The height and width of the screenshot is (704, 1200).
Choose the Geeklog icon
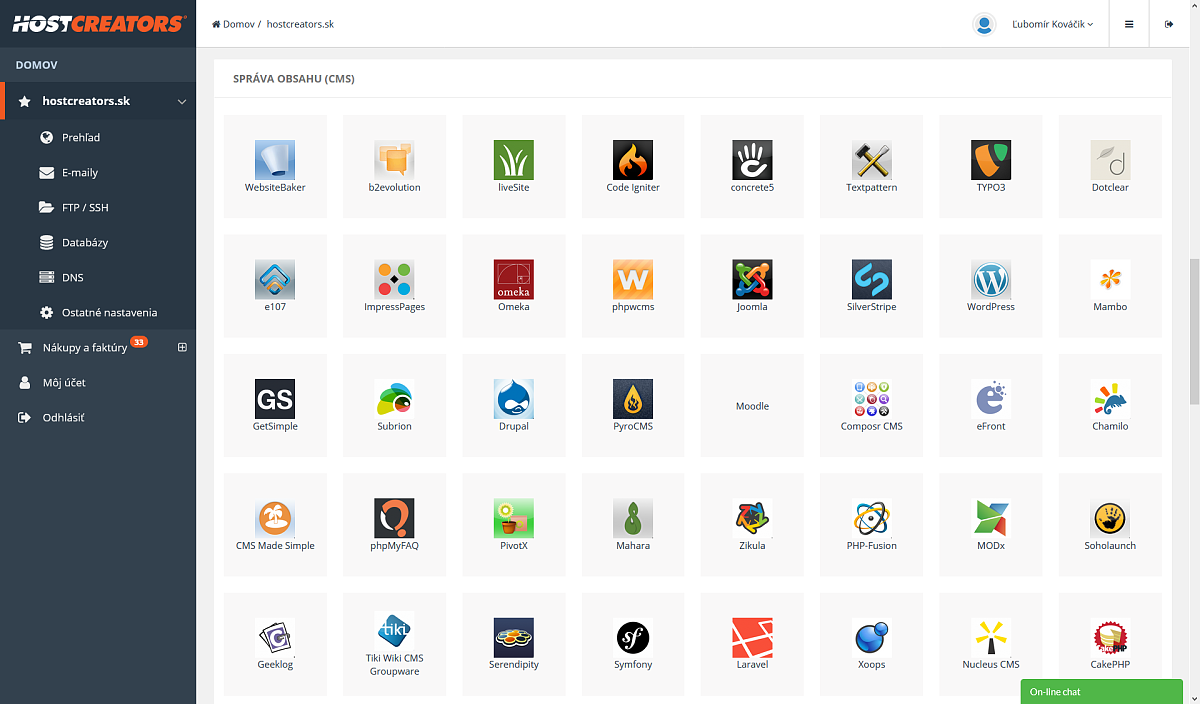[x=275, y=637]
